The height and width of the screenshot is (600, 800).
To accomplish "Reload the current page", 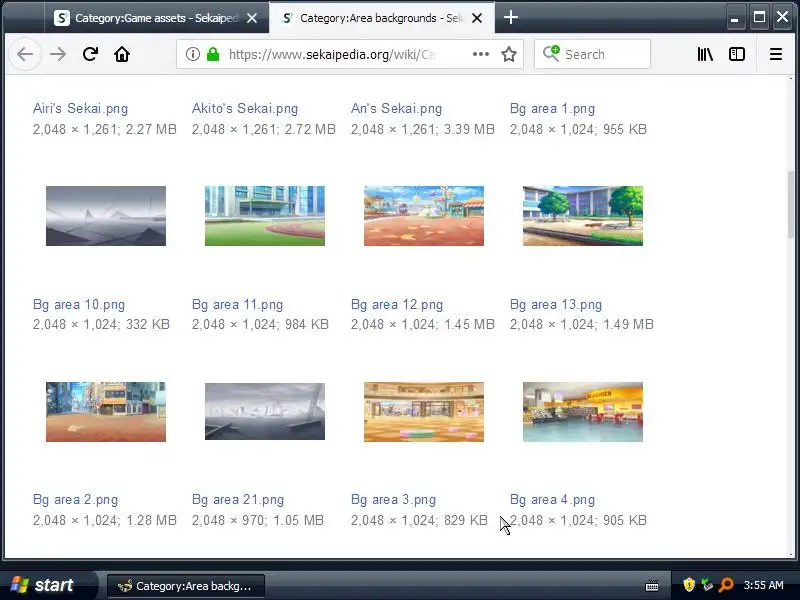I will coord(90,54).
